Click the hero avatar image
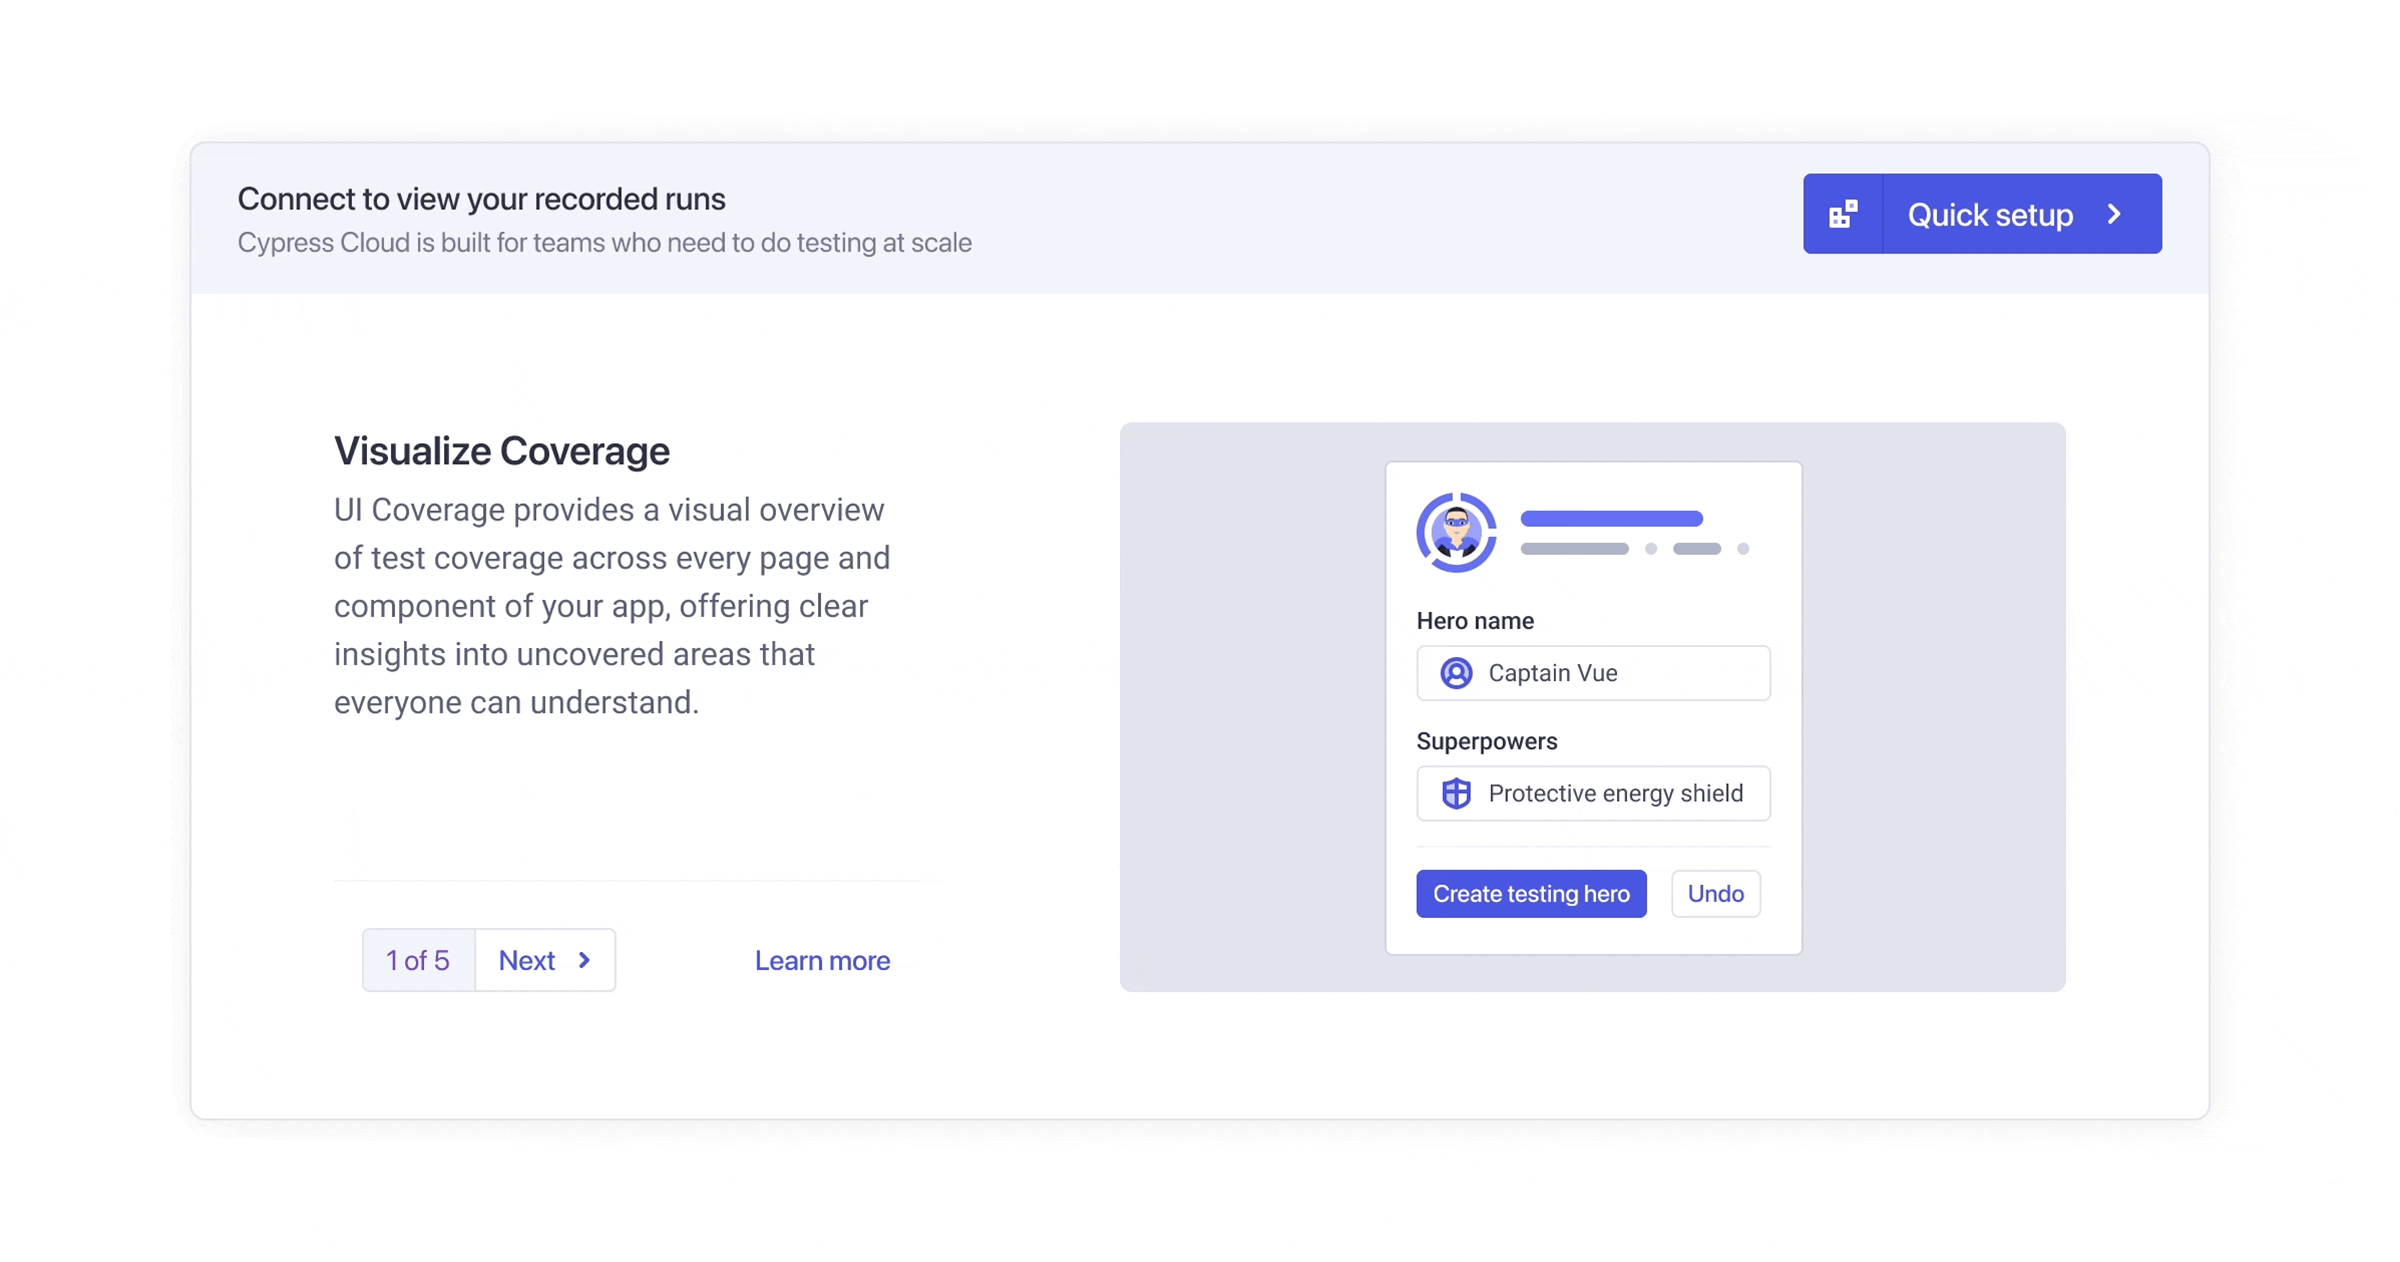 tap(1456, 532)
